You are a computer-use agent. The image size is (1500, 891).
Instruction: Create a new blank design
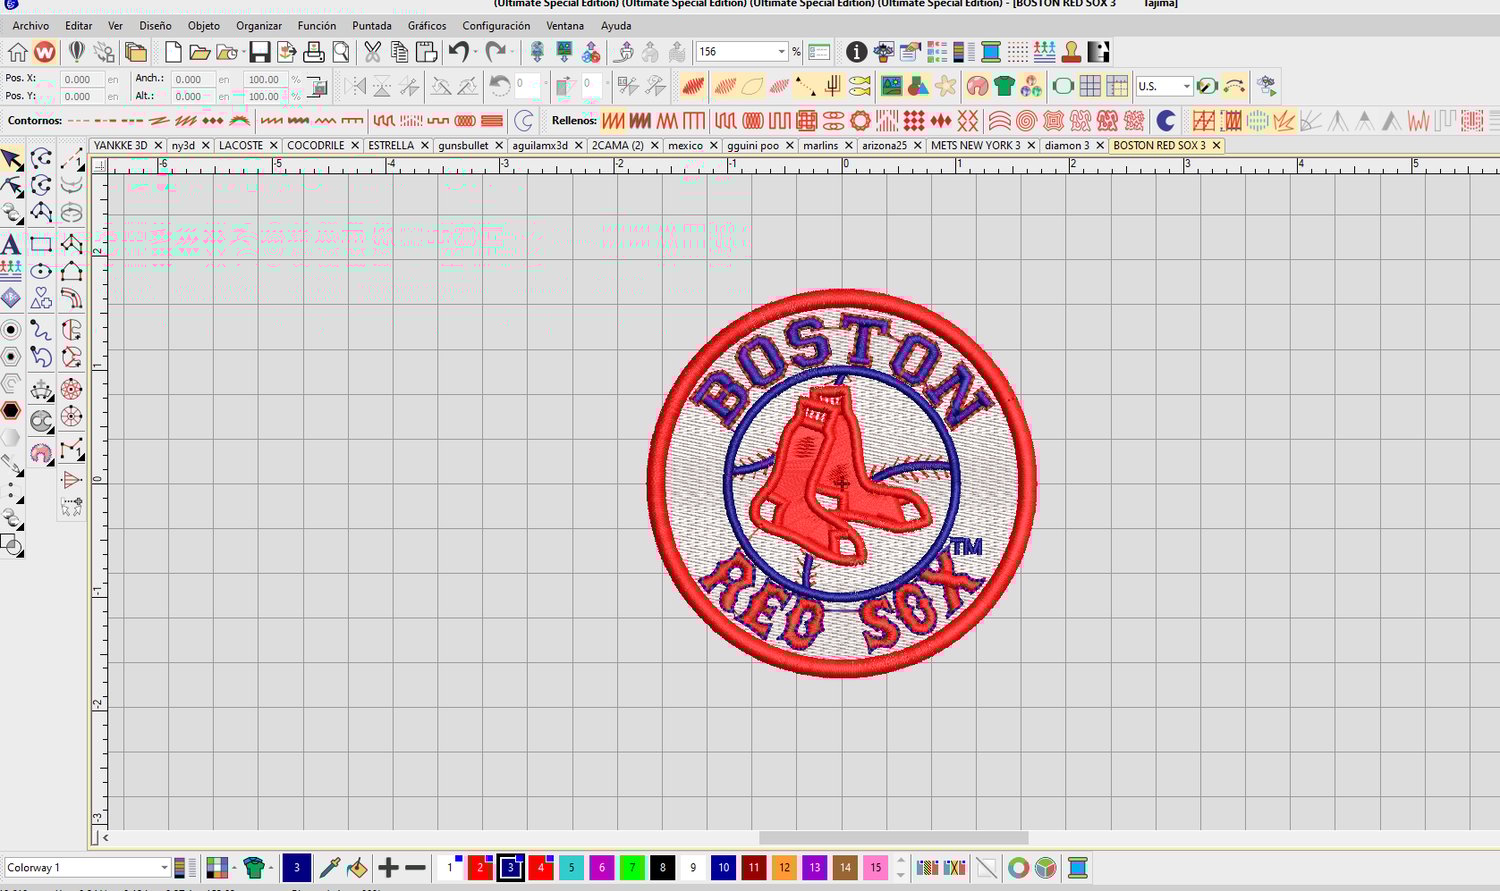(173, 52)
